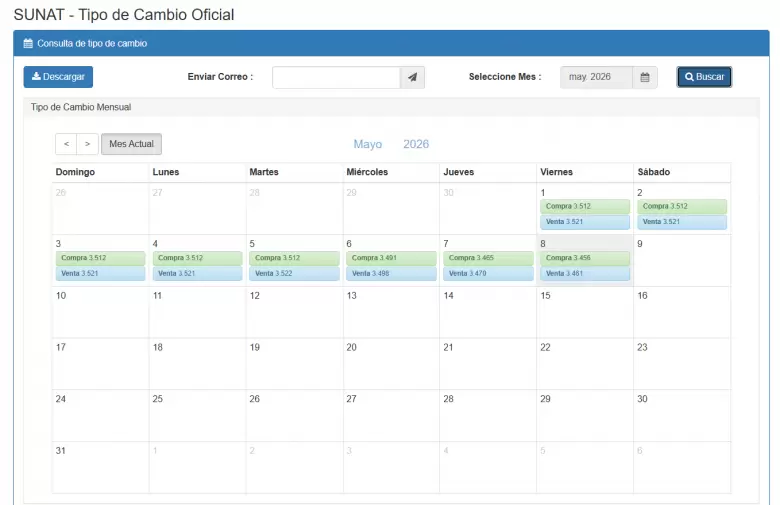Viewport: 780px width, 505px height.
Task: Select Venta 3.521 on day 2
Action: pos(682,222)
